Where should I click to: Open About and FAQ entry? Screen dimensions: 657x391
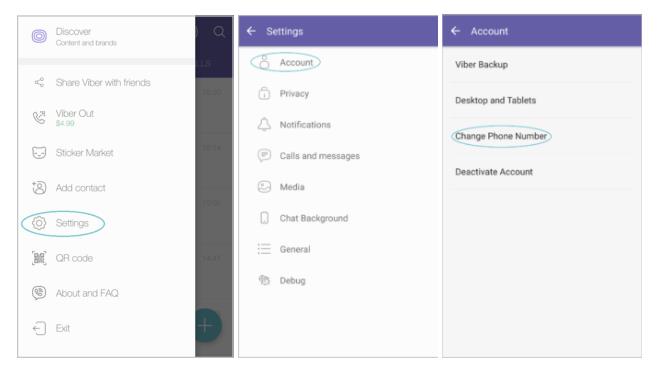coord(87,293)
